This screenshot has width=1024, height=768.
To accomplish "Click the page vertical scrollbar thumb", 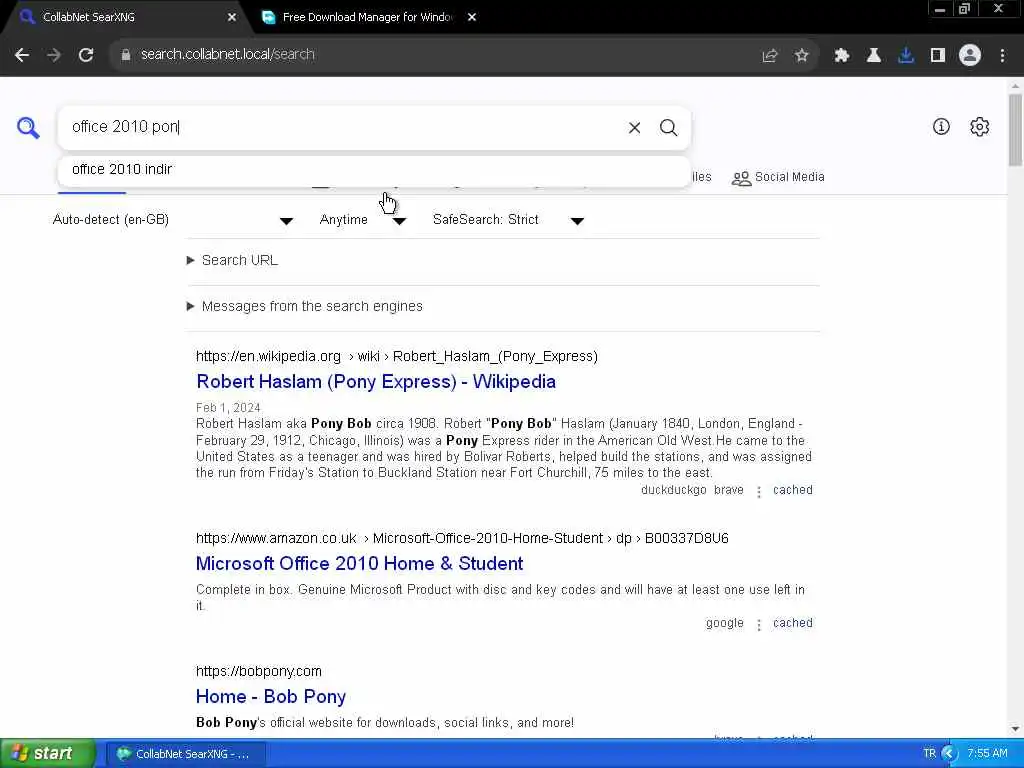I will click(1015, 131).
